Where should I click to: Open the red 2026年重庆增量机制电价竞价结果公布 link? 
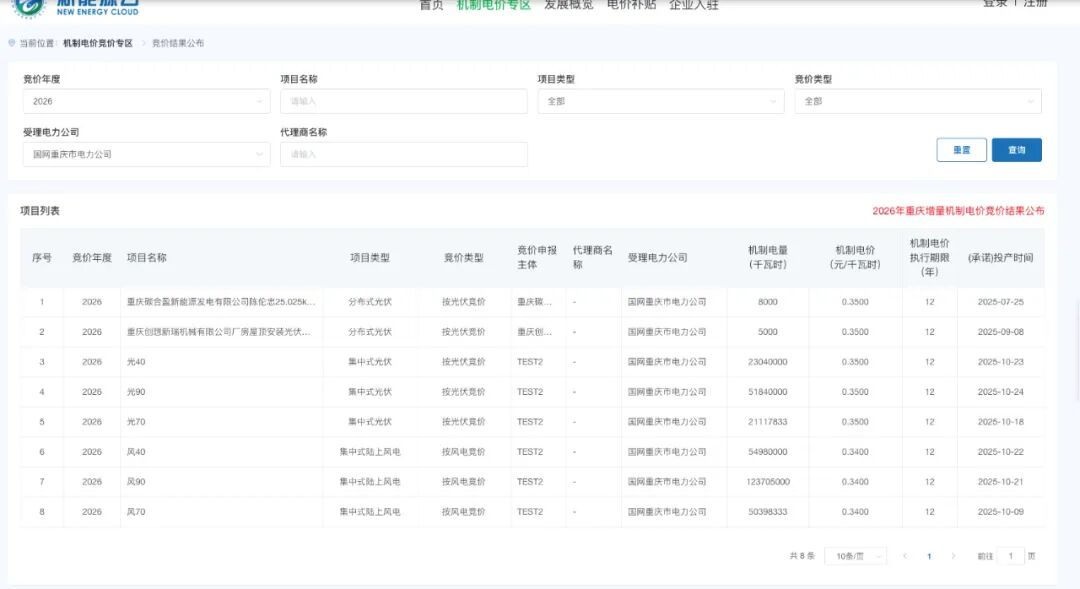point(958,211)
